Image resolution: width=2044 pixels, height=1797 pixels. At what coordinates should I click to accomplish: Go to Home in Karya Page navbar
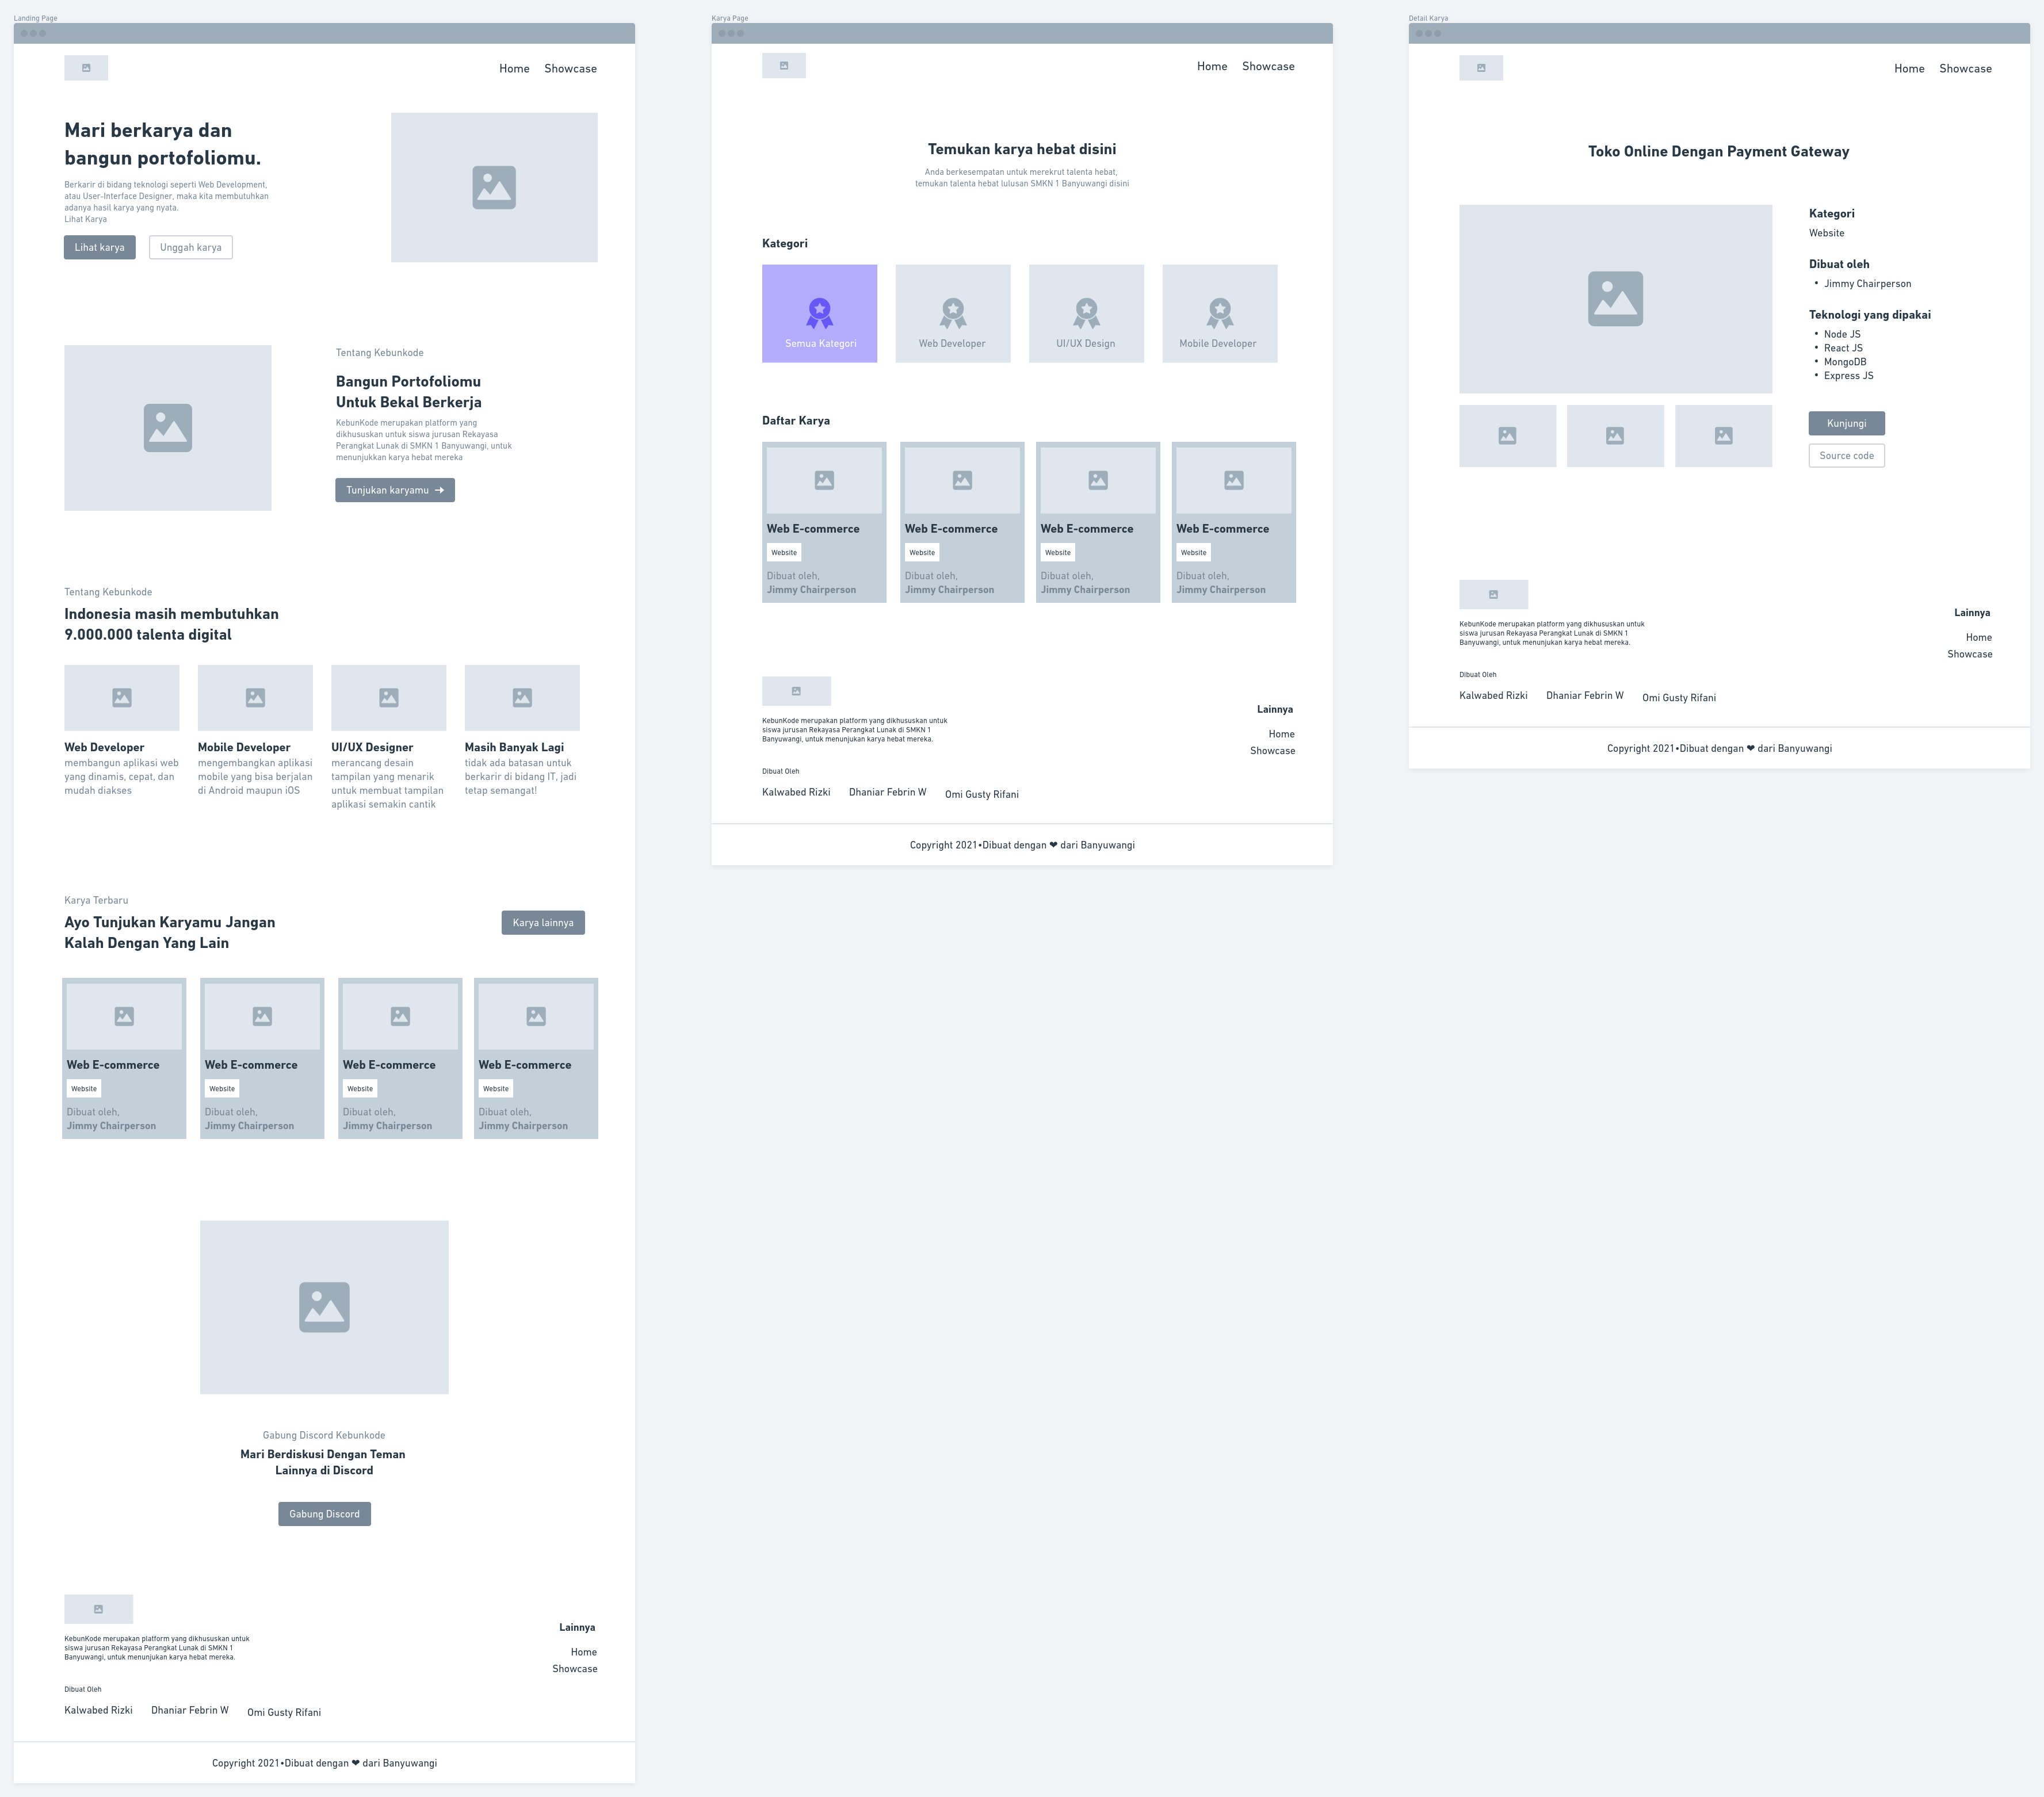click(1212, 66)
